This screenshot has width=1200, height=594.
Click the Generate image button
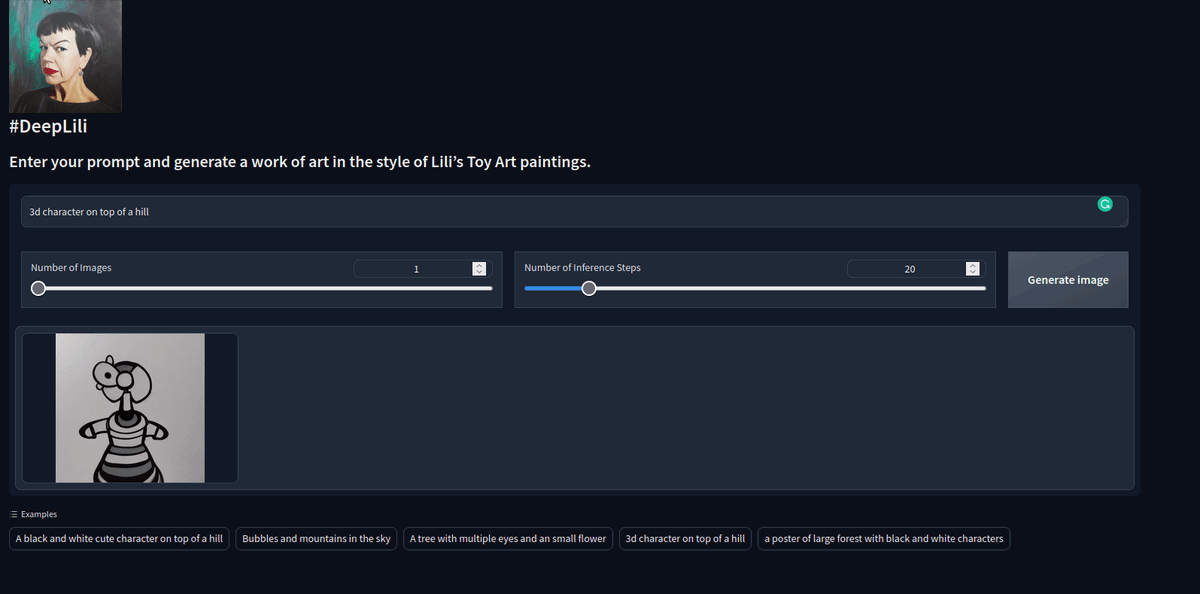[x=1068, y=280]
